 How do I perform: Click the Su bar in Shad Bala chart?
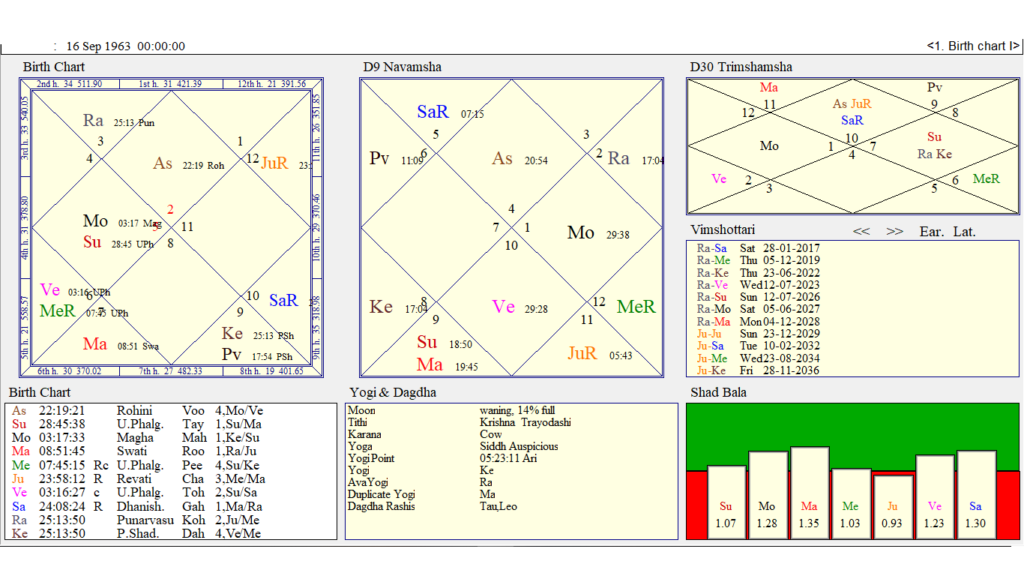726,502
